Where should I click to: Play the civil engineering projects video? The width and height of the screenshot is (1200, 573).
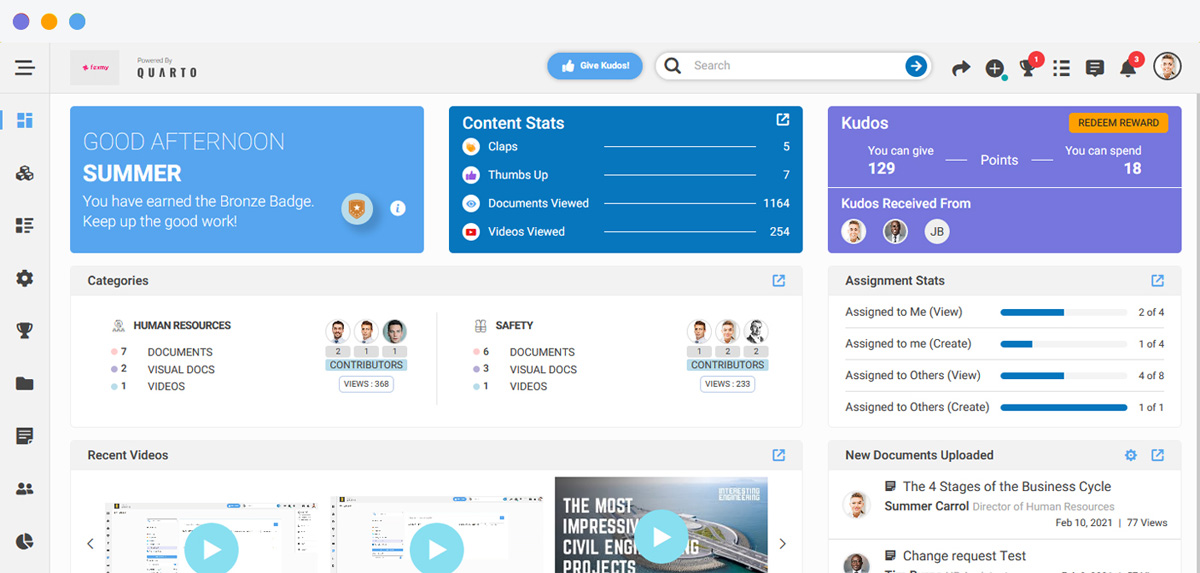coord(661,537)
